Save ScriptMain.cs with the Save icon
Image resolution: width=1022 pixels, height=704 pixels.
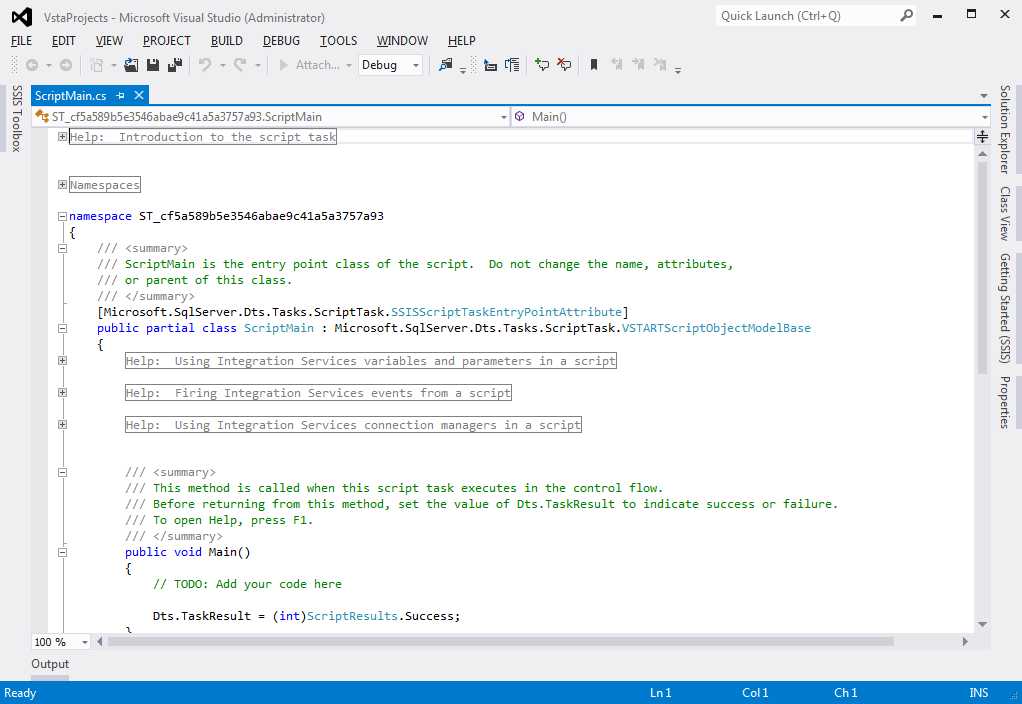point(153,65)
